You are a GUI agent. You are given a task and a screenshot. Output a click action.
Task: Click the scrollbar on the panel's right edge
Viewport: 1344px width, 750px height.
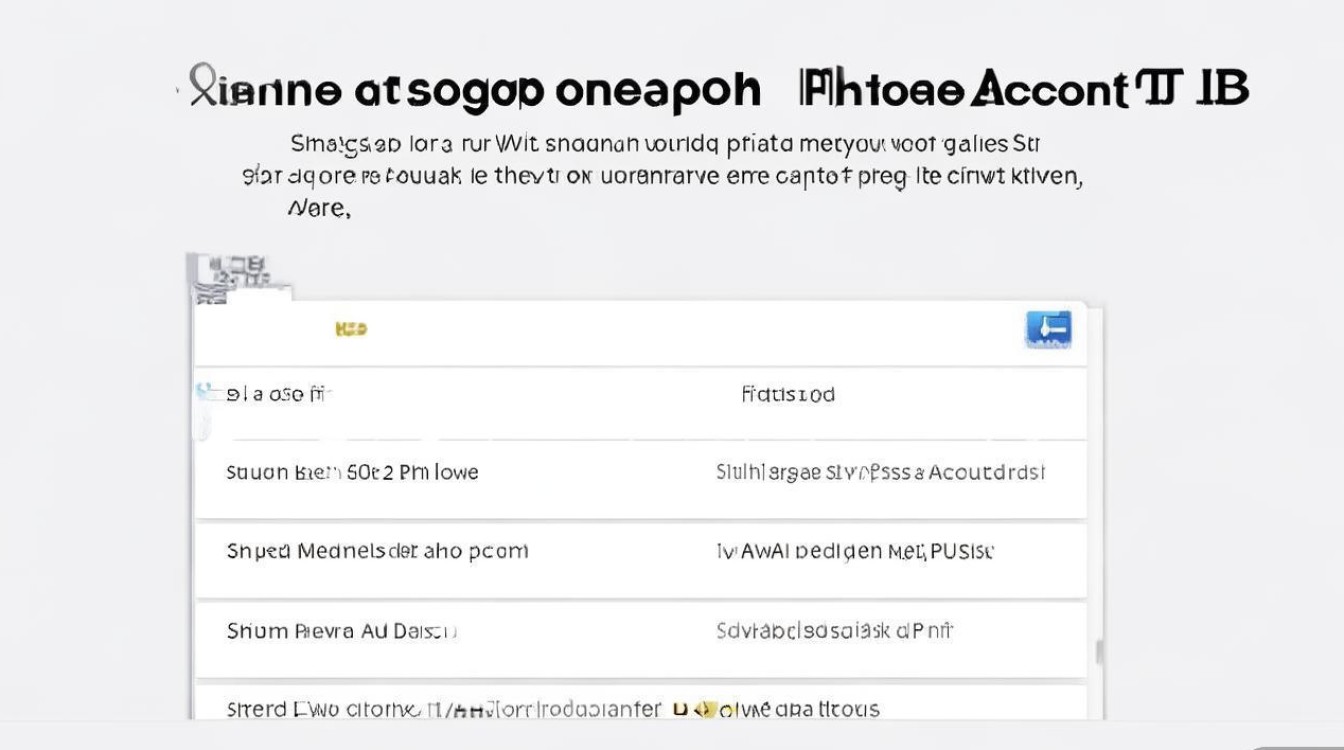coord(1100,652)
